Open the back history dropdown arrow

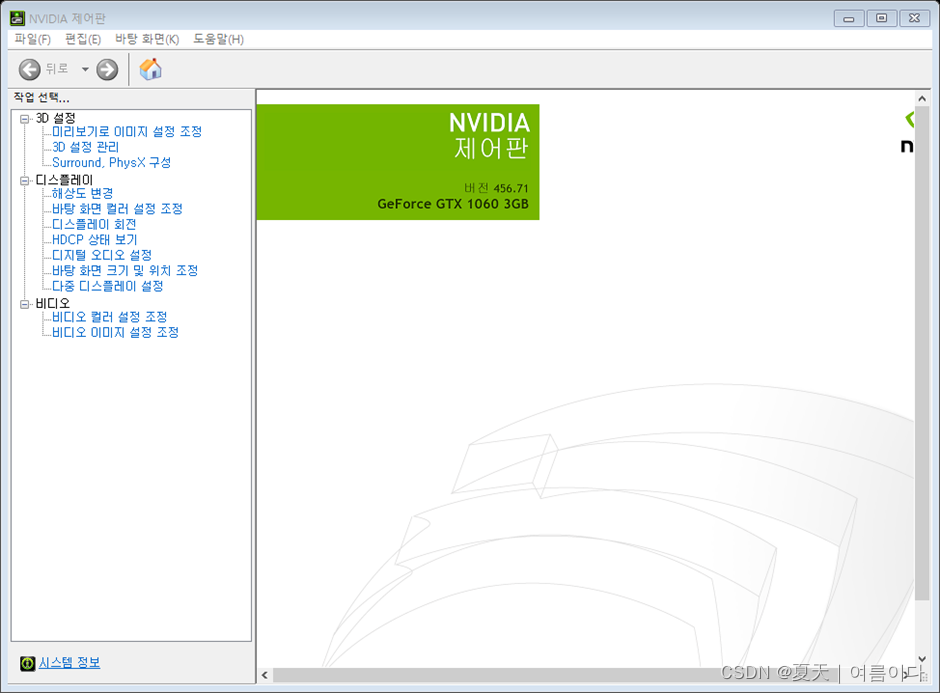(x=85, y=70)
